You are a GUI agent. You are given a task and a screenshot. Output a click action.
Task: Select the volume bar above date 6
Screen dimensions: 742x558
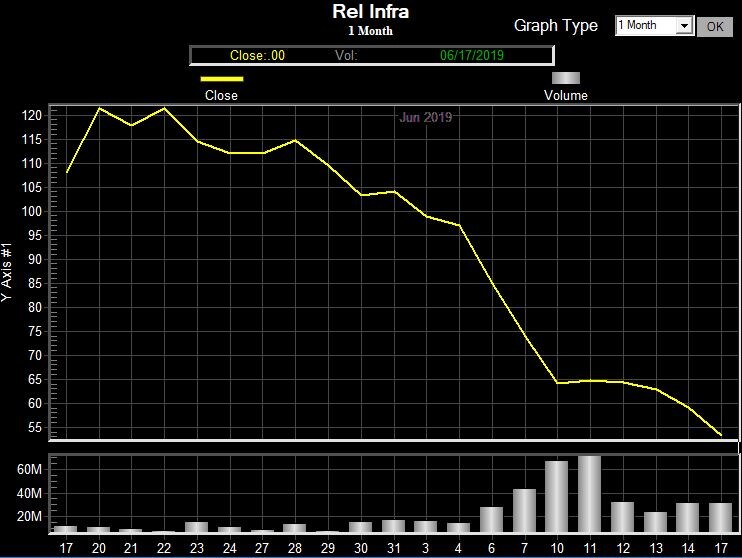coord(491,519)
